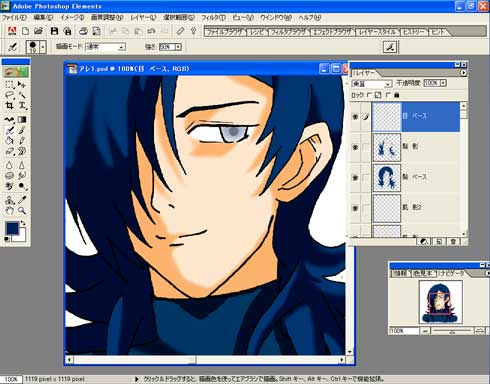Select the Eyedropper tool
The width and height of the screenshot is (490, 384).
tap(22, 200)
